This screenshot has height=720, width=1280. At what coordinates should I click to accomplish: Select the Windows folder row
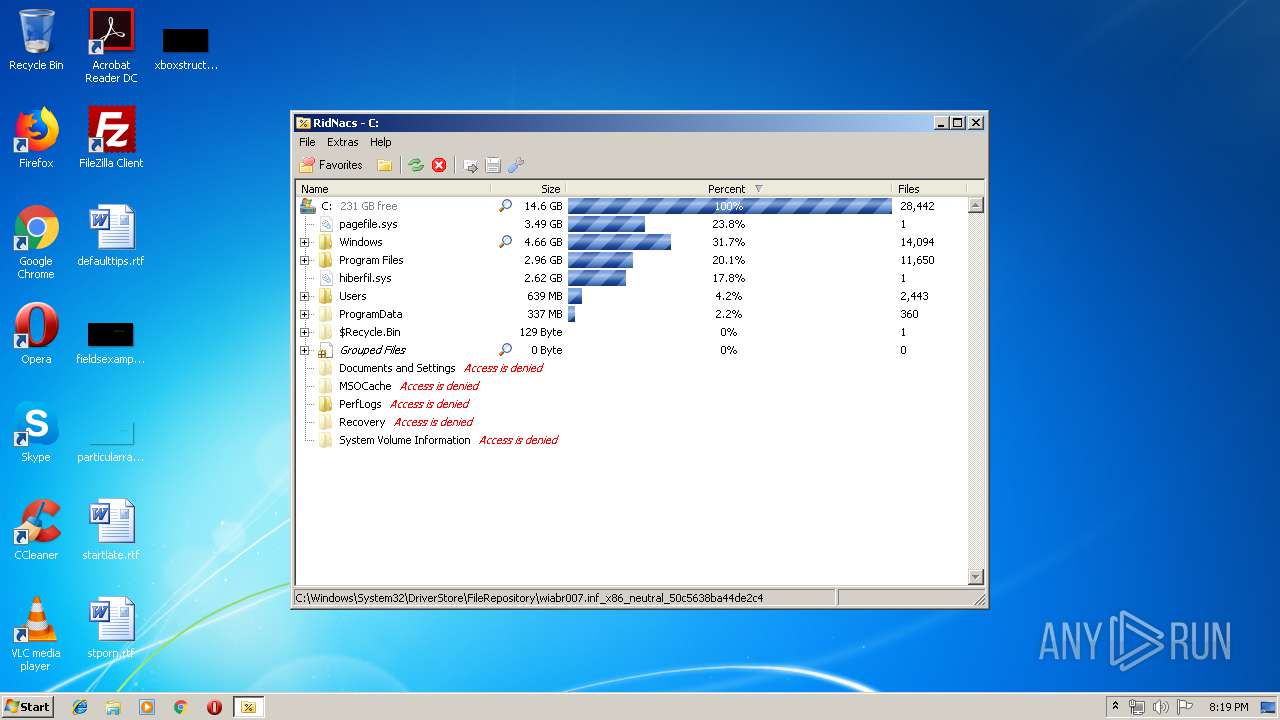(x=632, y=242)
